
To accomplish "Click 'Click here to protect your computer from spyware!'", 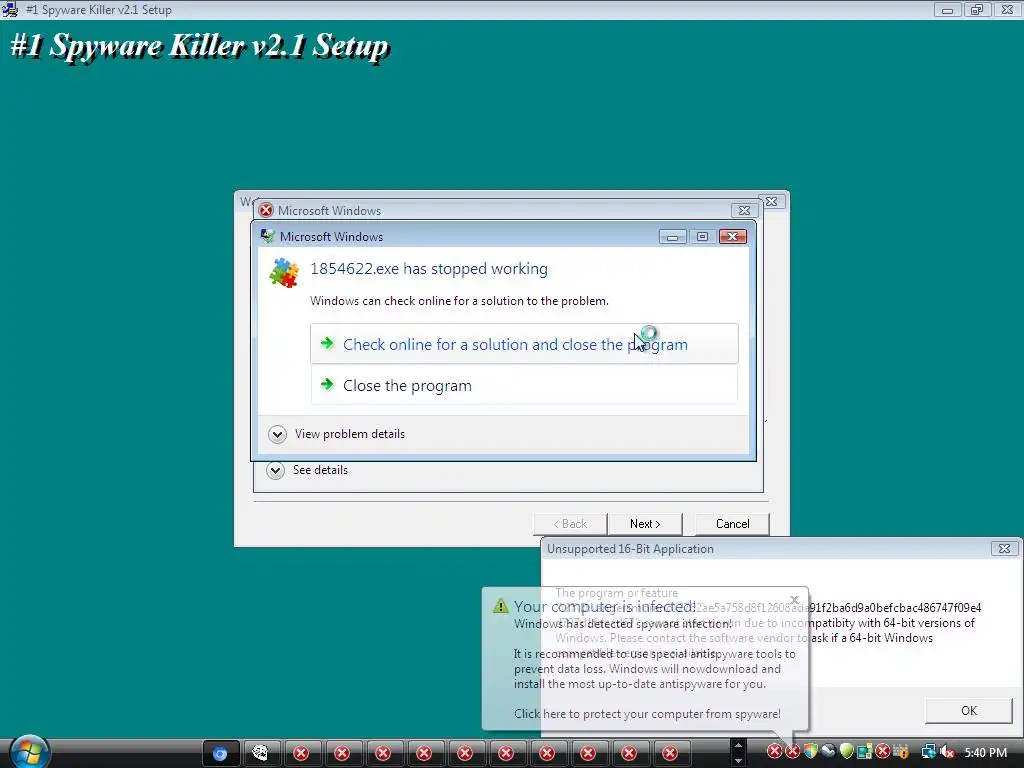I will point(647,714).
